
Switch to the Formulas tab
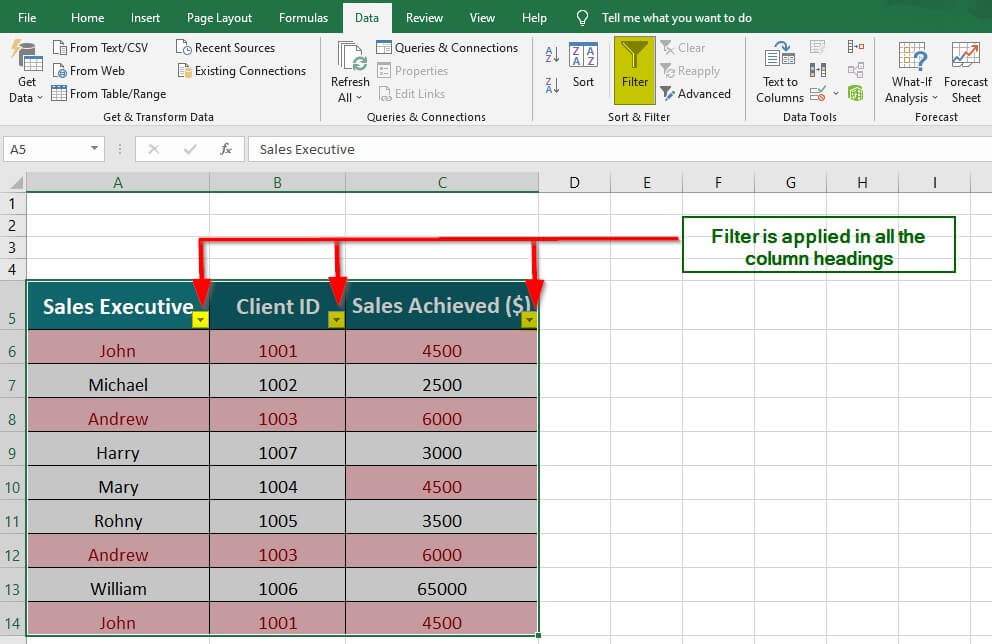pyautogui.click(x=303, y=18)
